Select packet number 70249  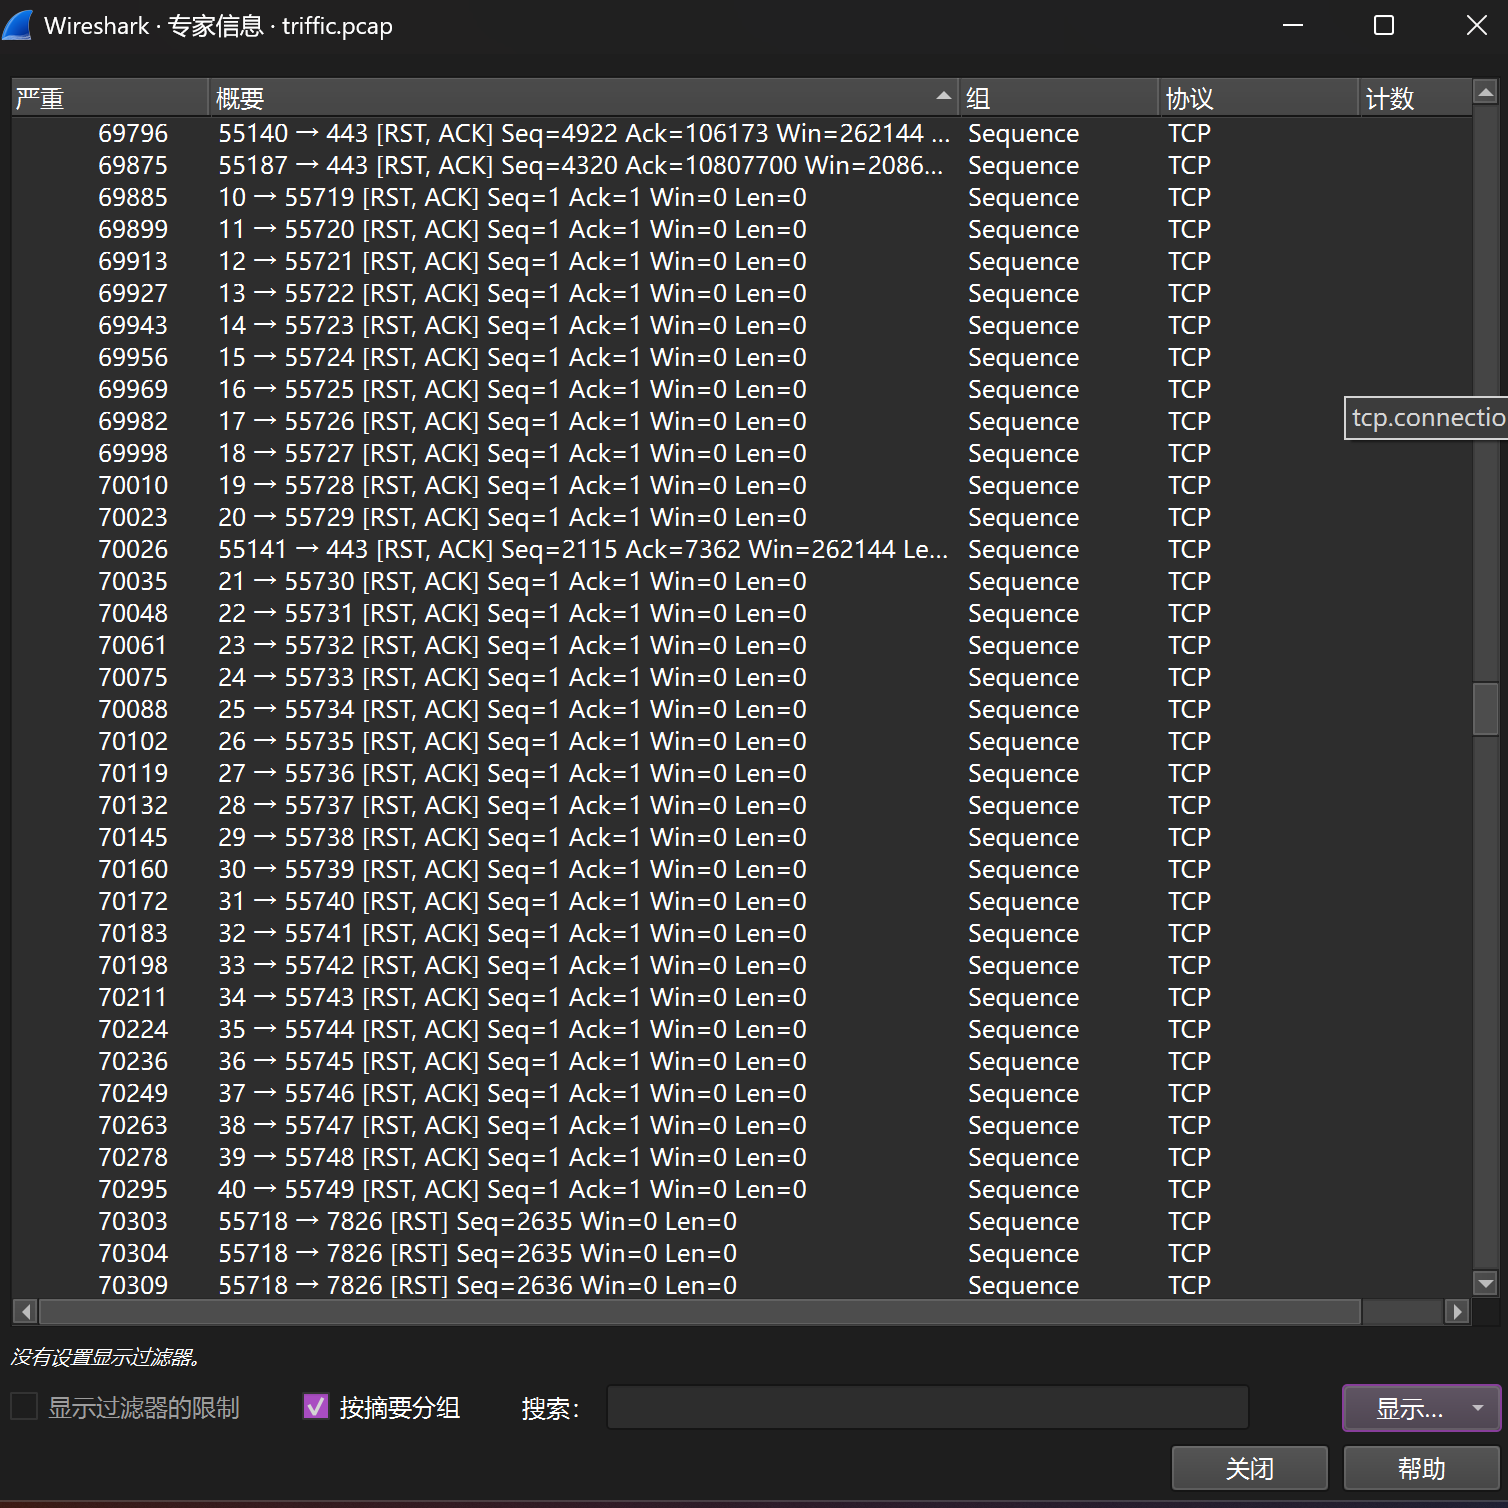click(x=133, y=1093)
